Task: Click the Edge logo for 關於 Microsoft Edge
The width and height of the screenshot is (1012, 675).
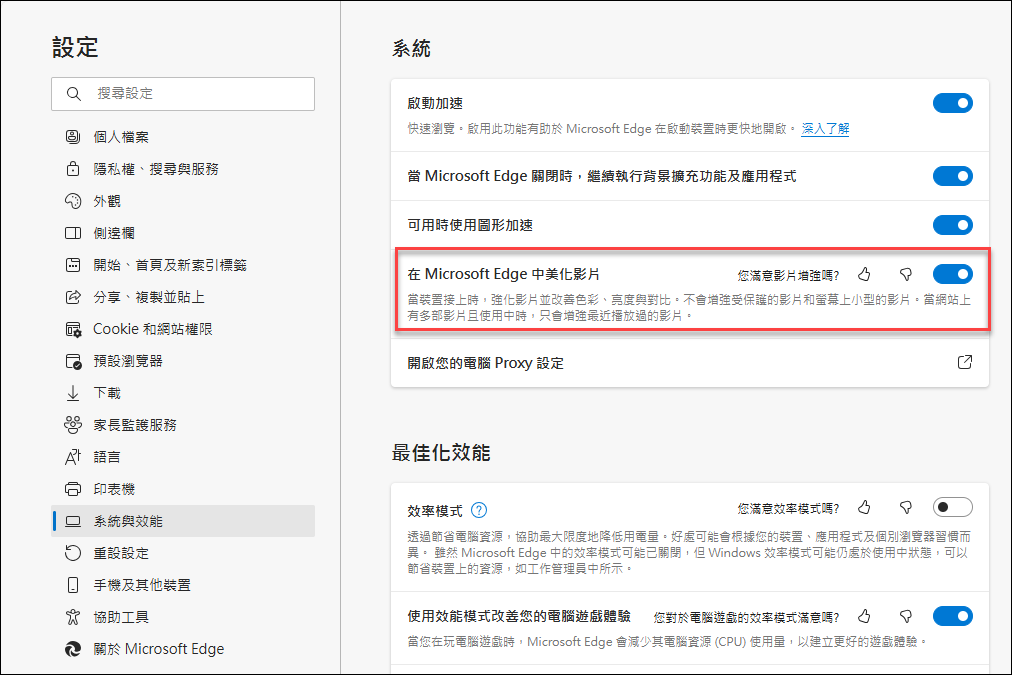Action: (x=73, y=649)
